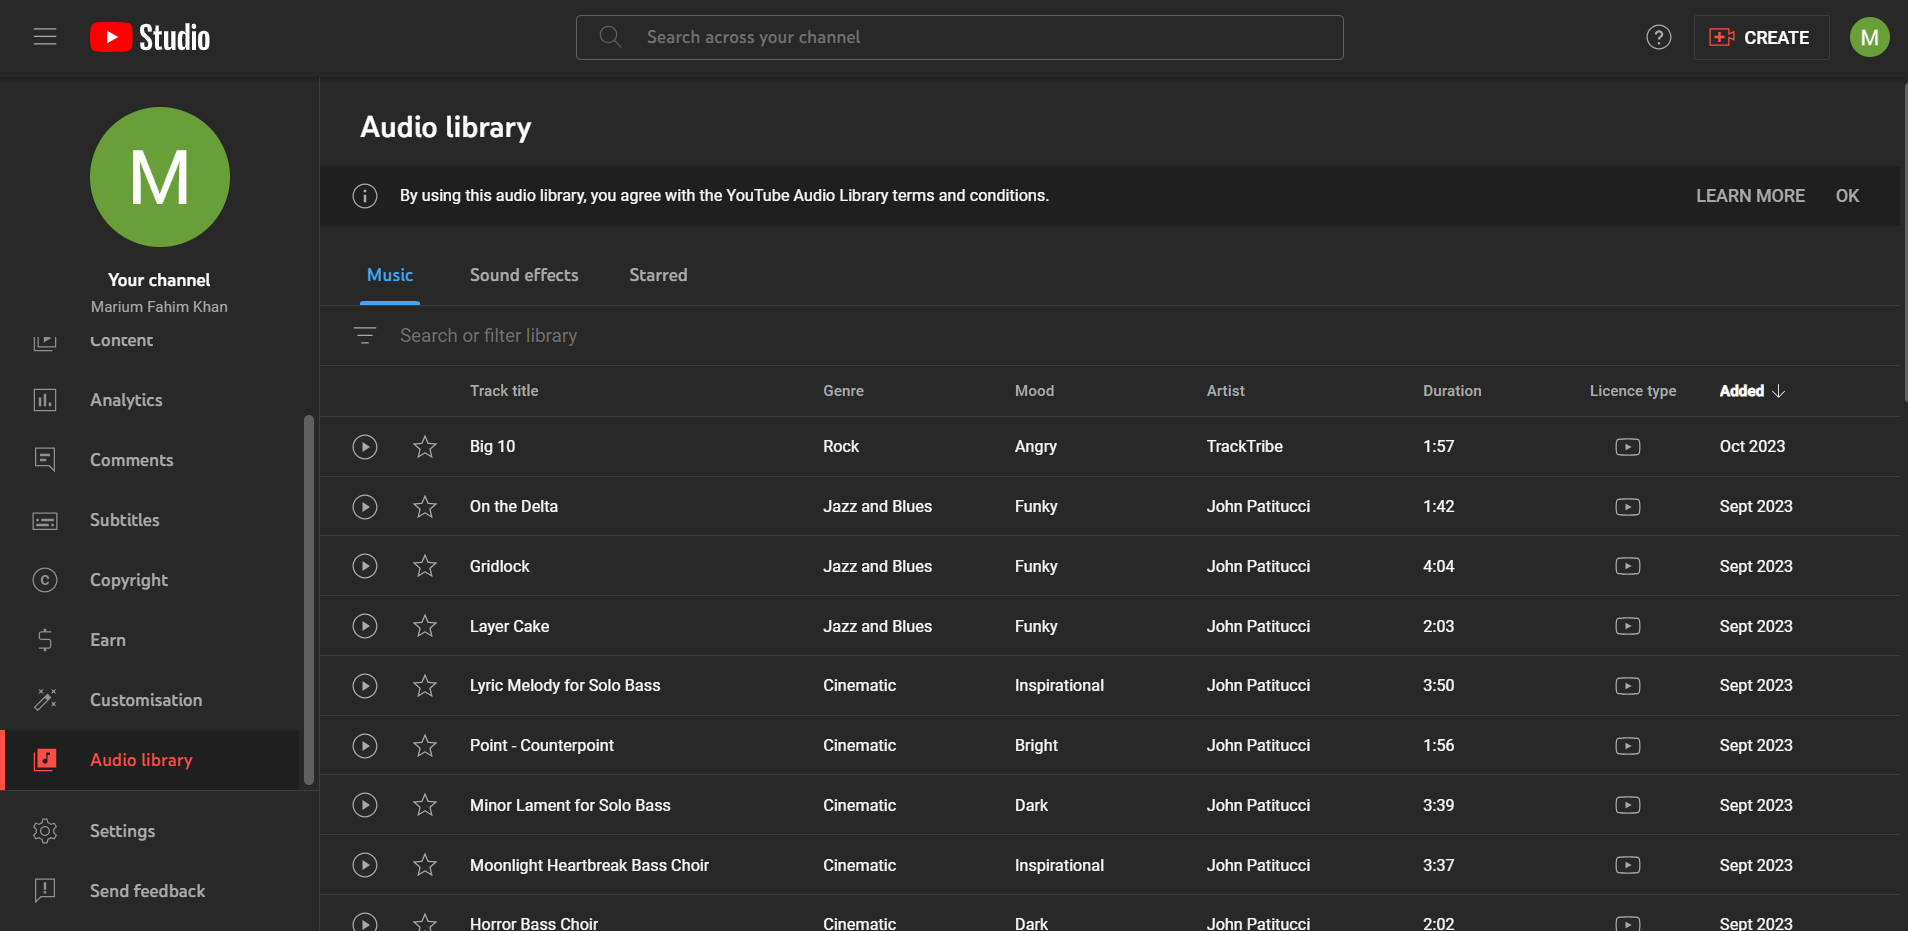Play Minor Lament for Solo Bass

[365, 805]
